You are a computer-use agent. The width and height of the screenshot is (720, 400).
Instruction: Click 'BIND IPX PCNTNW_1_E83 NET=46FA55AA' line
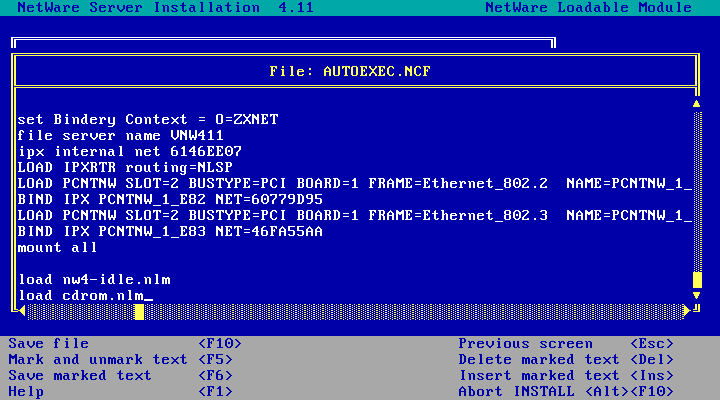click(x=170, y=232)
